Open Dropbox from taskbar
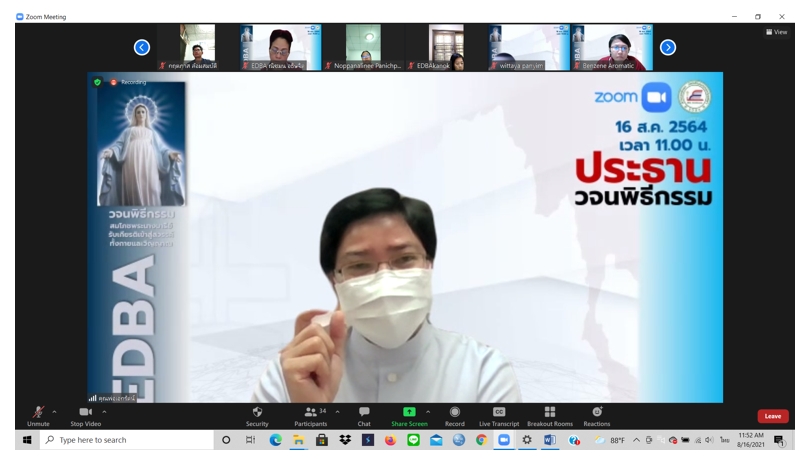Viewport: 804px width, 459px height. click(345, 440)
